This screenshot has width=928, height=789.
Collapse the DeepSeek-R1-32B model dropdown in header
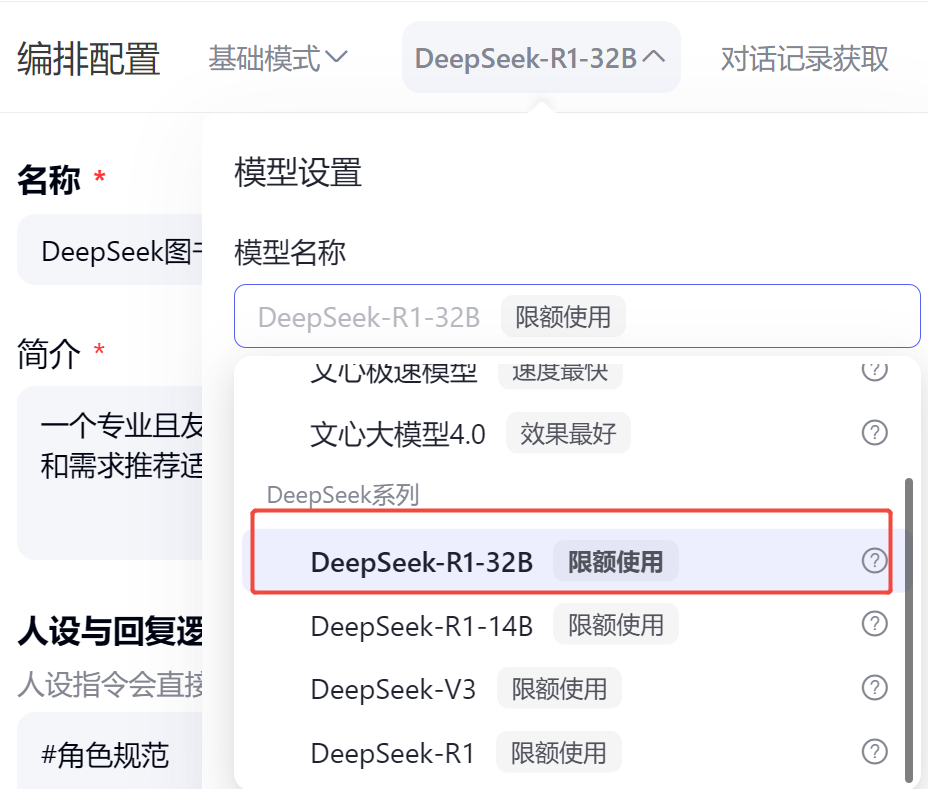coord(541,57)
